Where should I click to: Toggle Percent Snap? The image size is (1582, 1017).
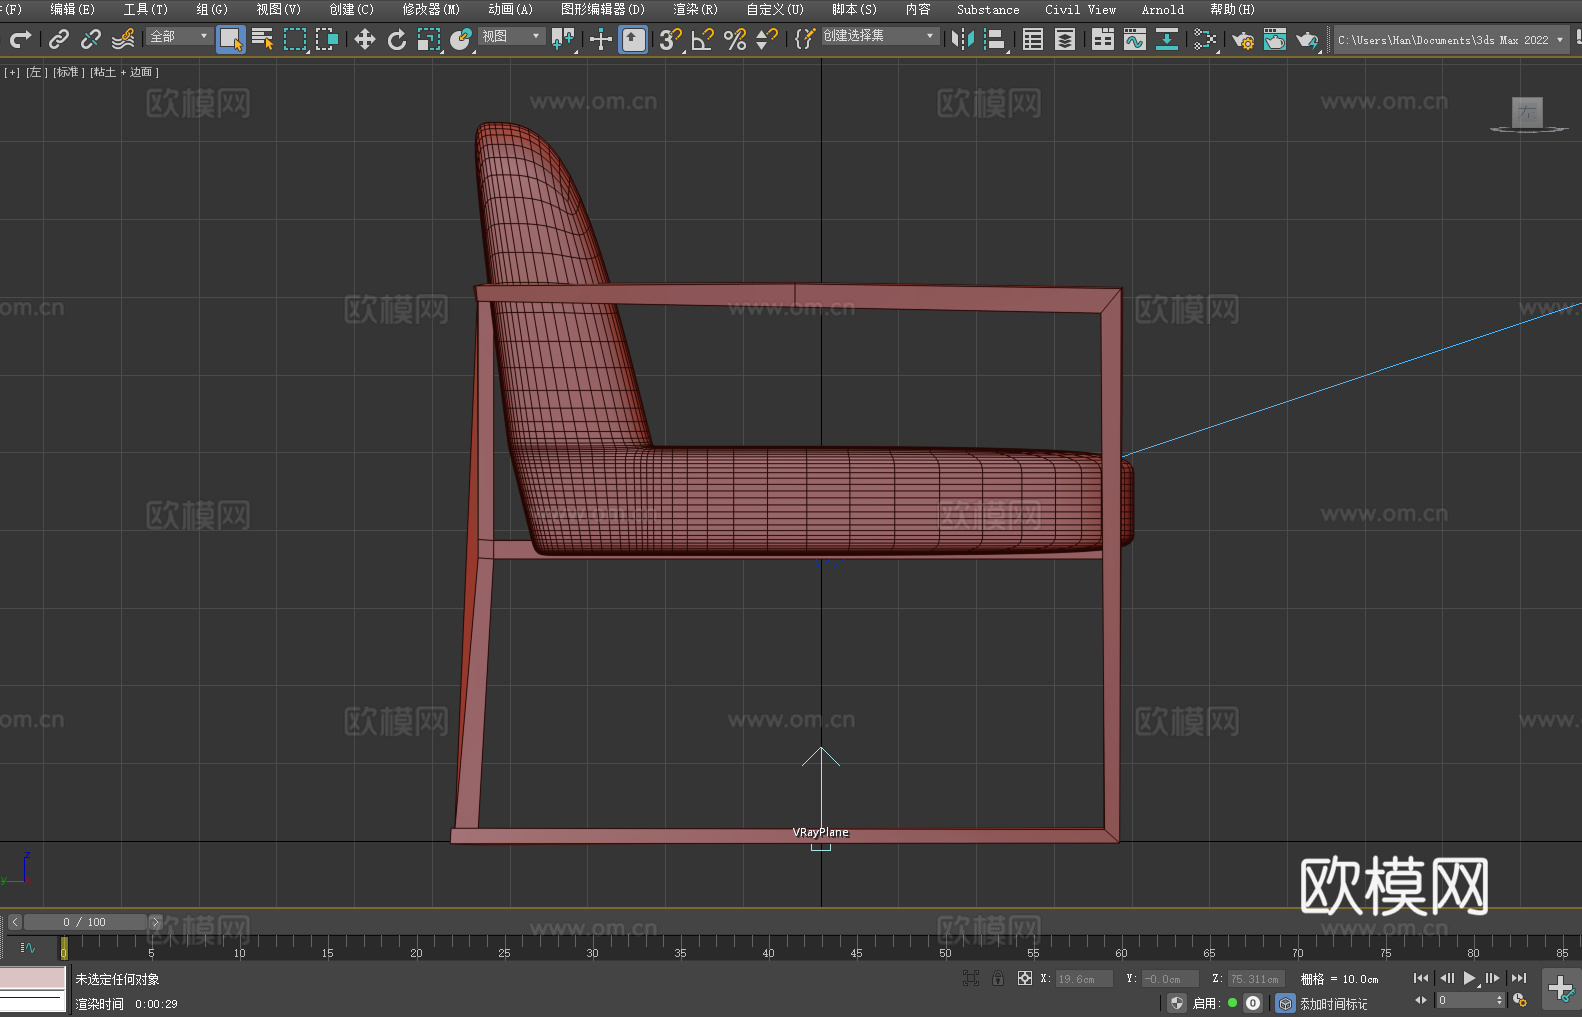click(735, 39)
